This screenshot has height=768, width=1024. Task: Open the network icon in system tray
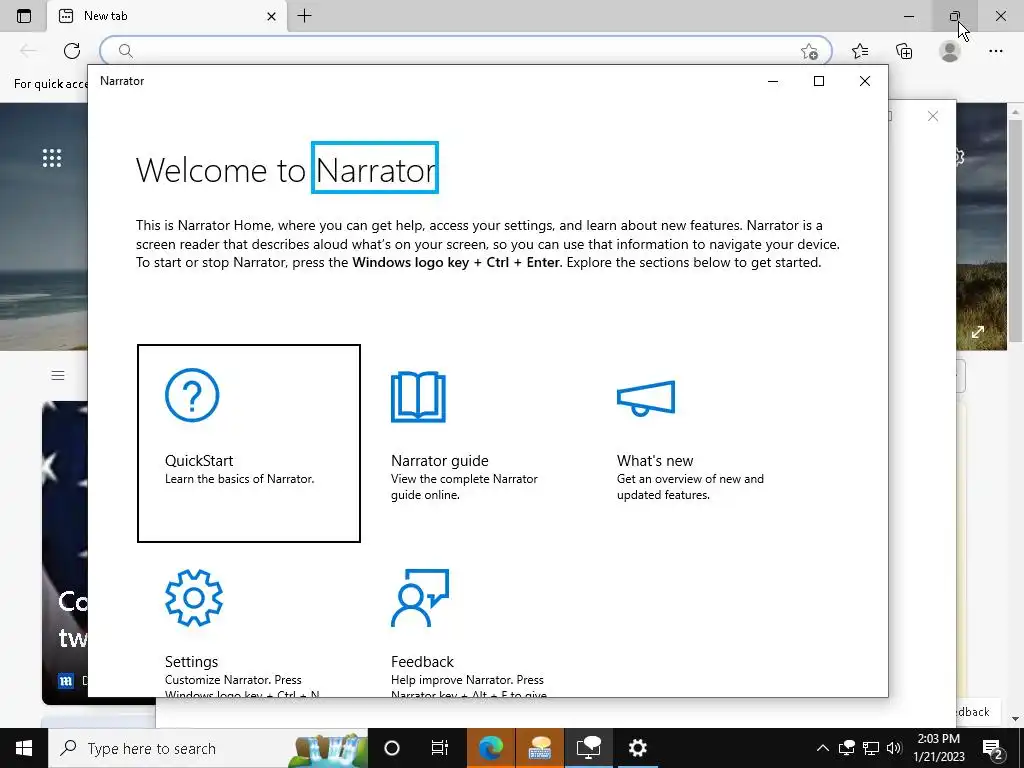coord(871,748)
